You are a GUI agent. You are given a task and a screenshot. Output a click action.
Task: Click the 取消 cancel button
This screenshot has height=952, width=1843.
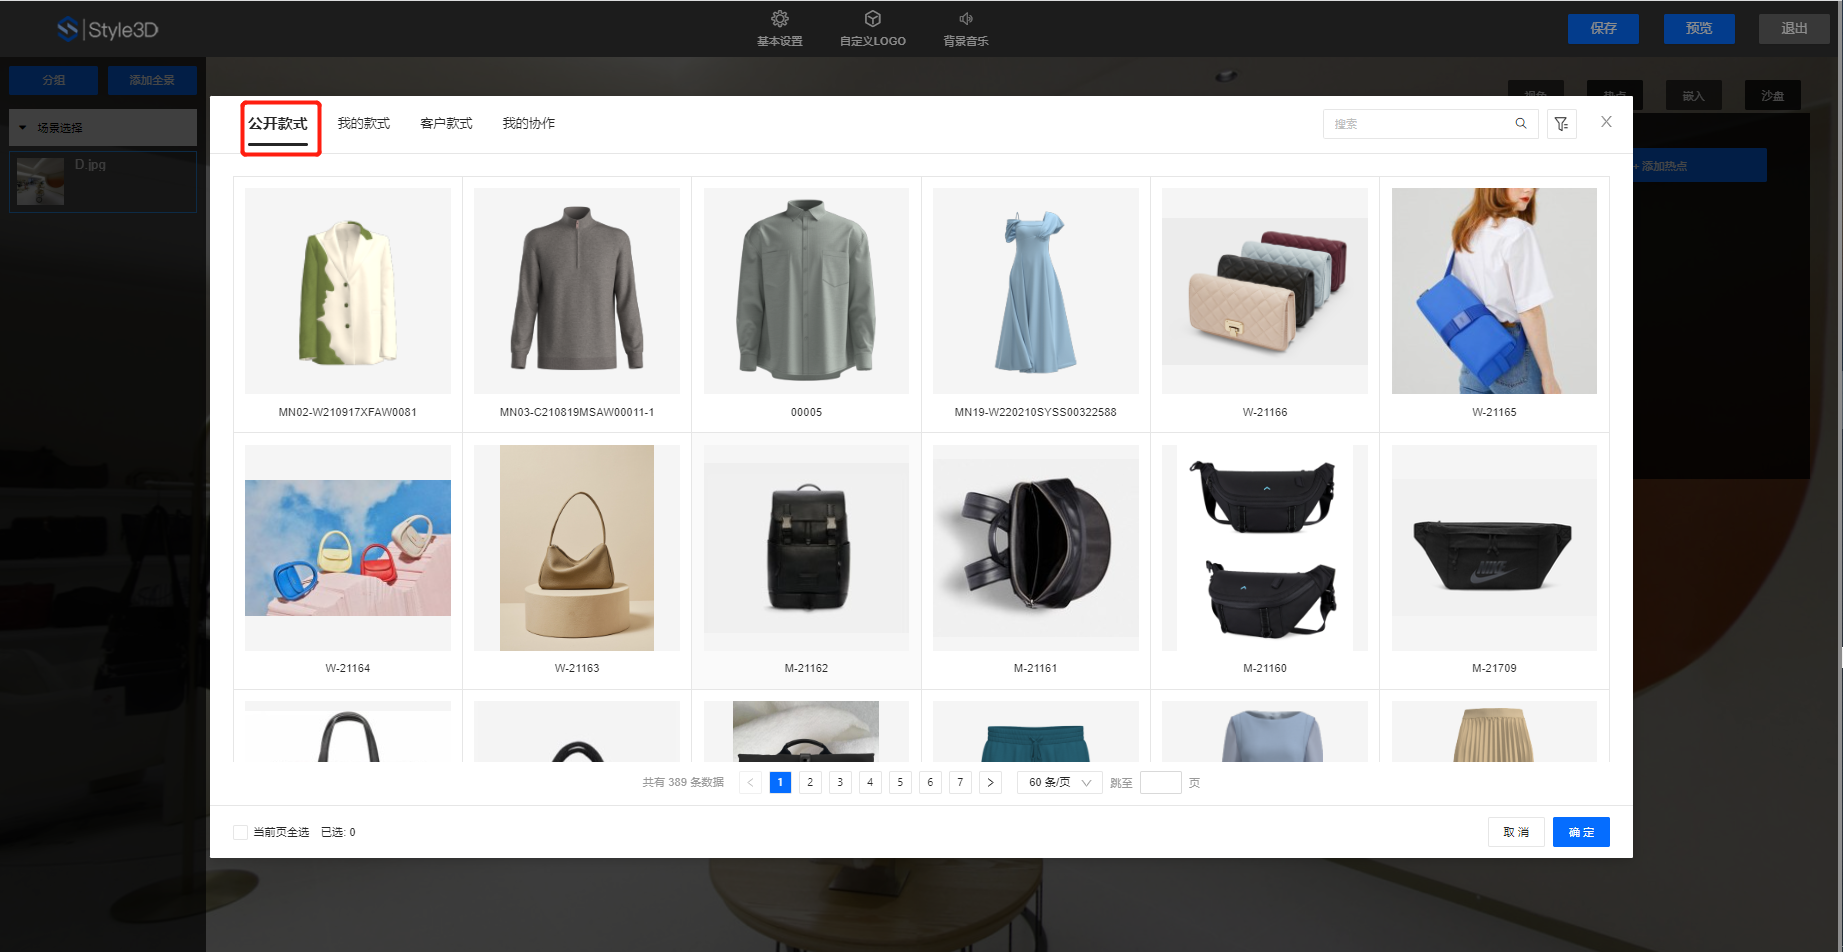1515,832
